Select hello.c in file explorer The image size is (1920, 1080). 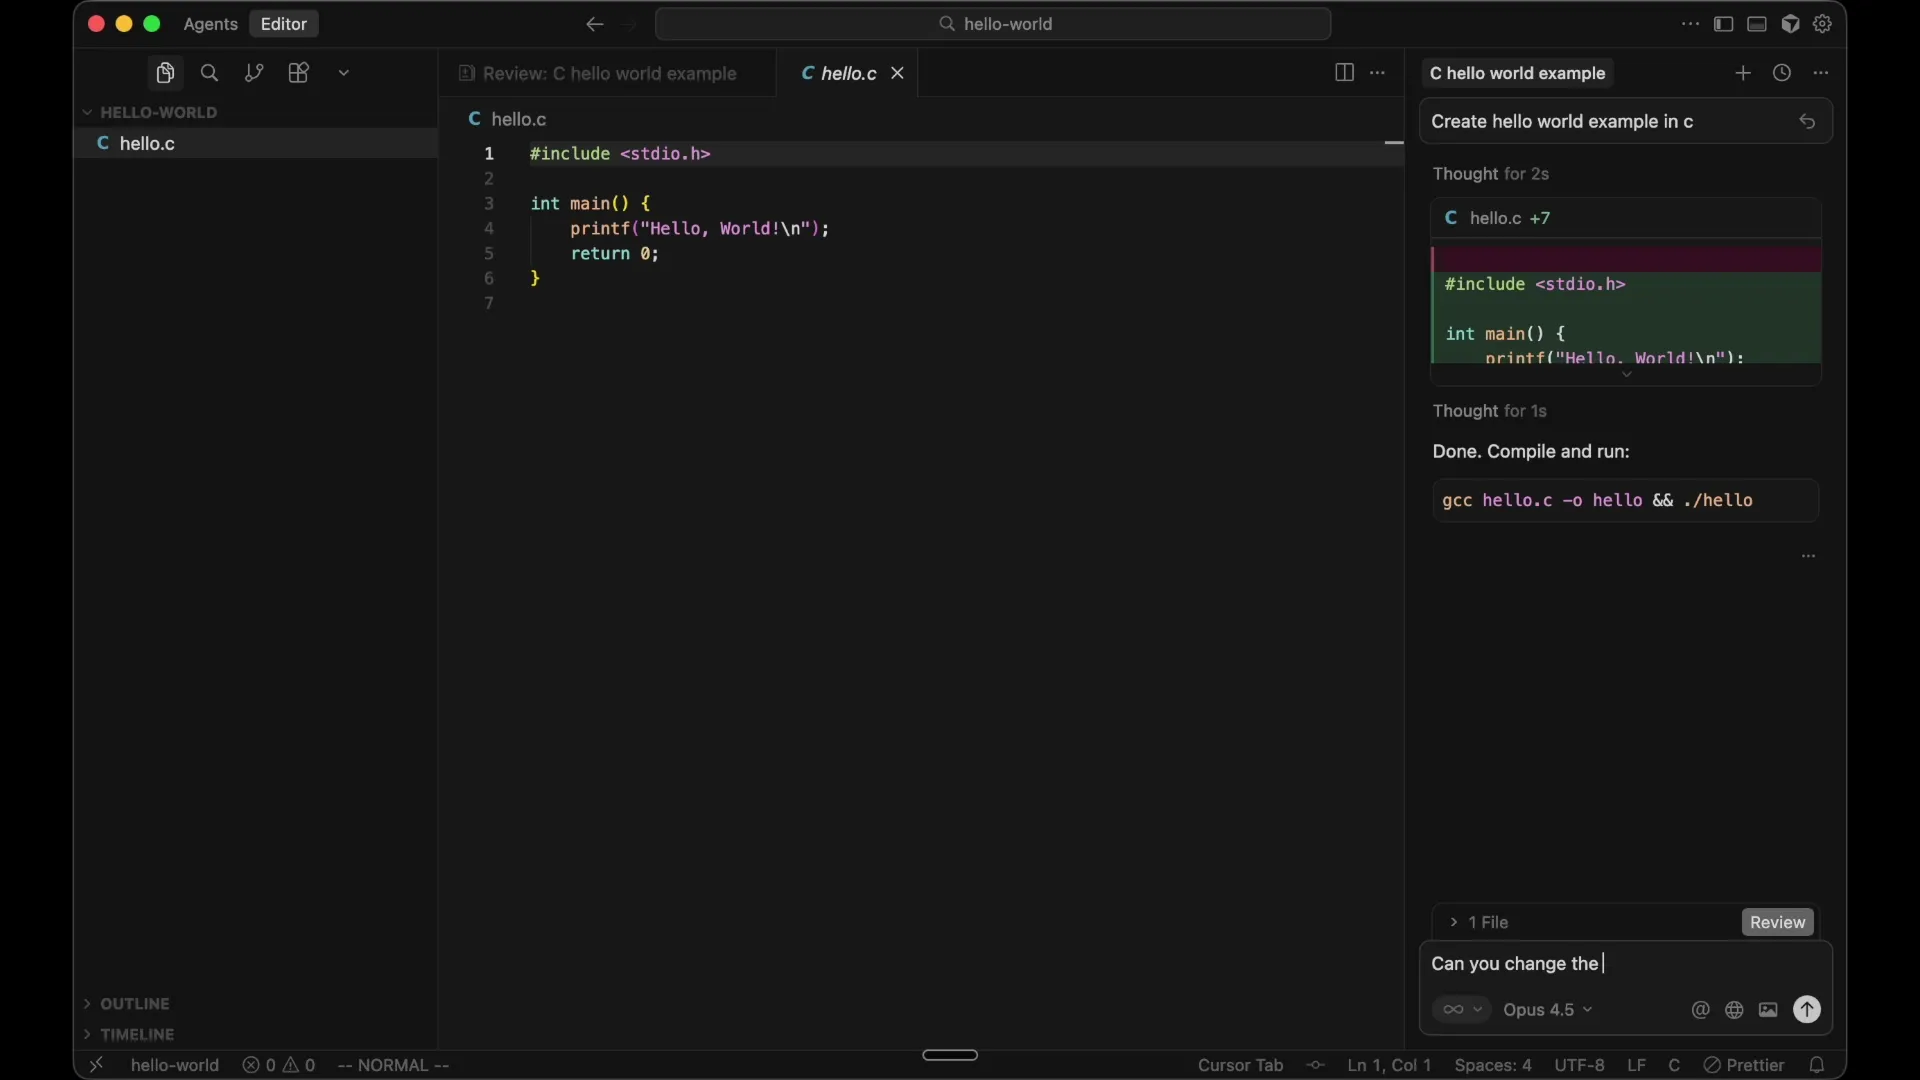point(148,144)
